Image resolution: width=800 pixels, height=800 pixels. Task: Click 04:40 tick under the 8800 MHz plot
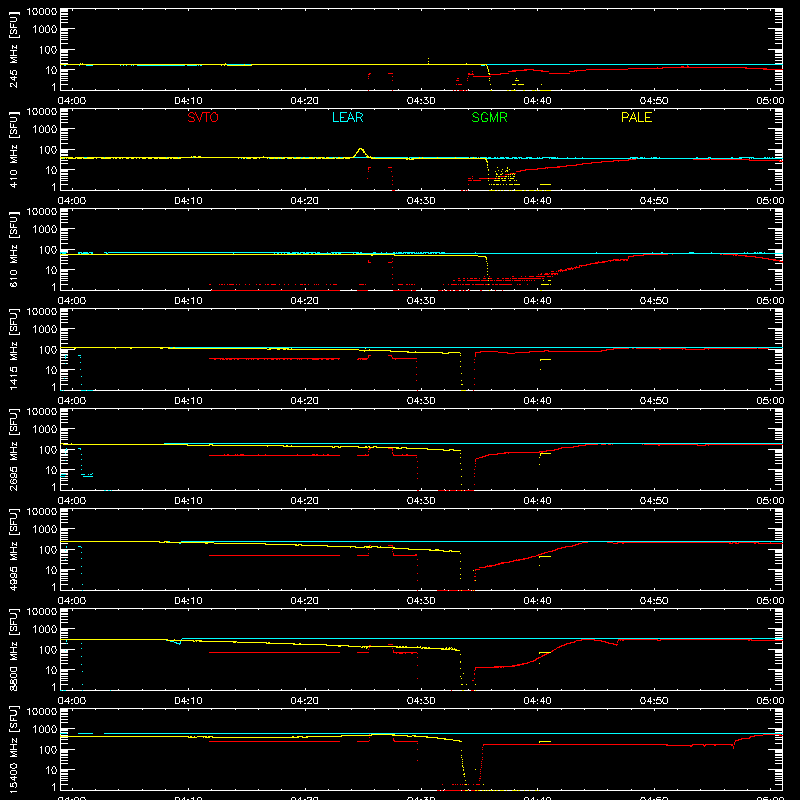[537, 701]
